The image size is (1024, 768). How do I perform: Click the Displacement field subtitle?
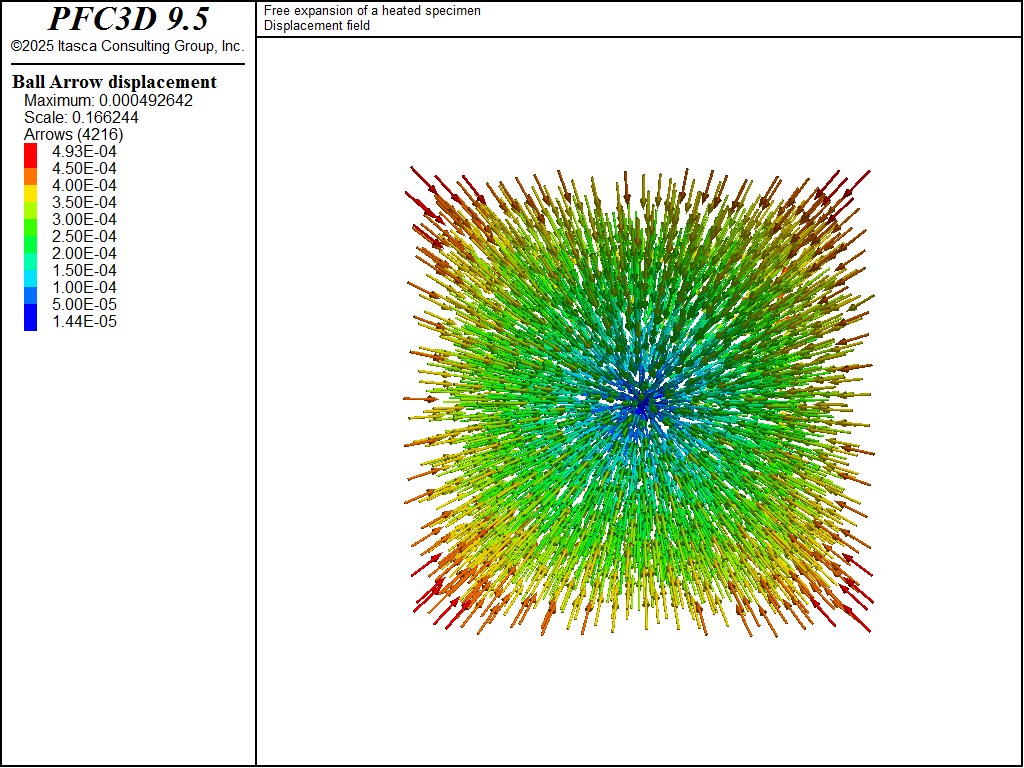(317, 25)
